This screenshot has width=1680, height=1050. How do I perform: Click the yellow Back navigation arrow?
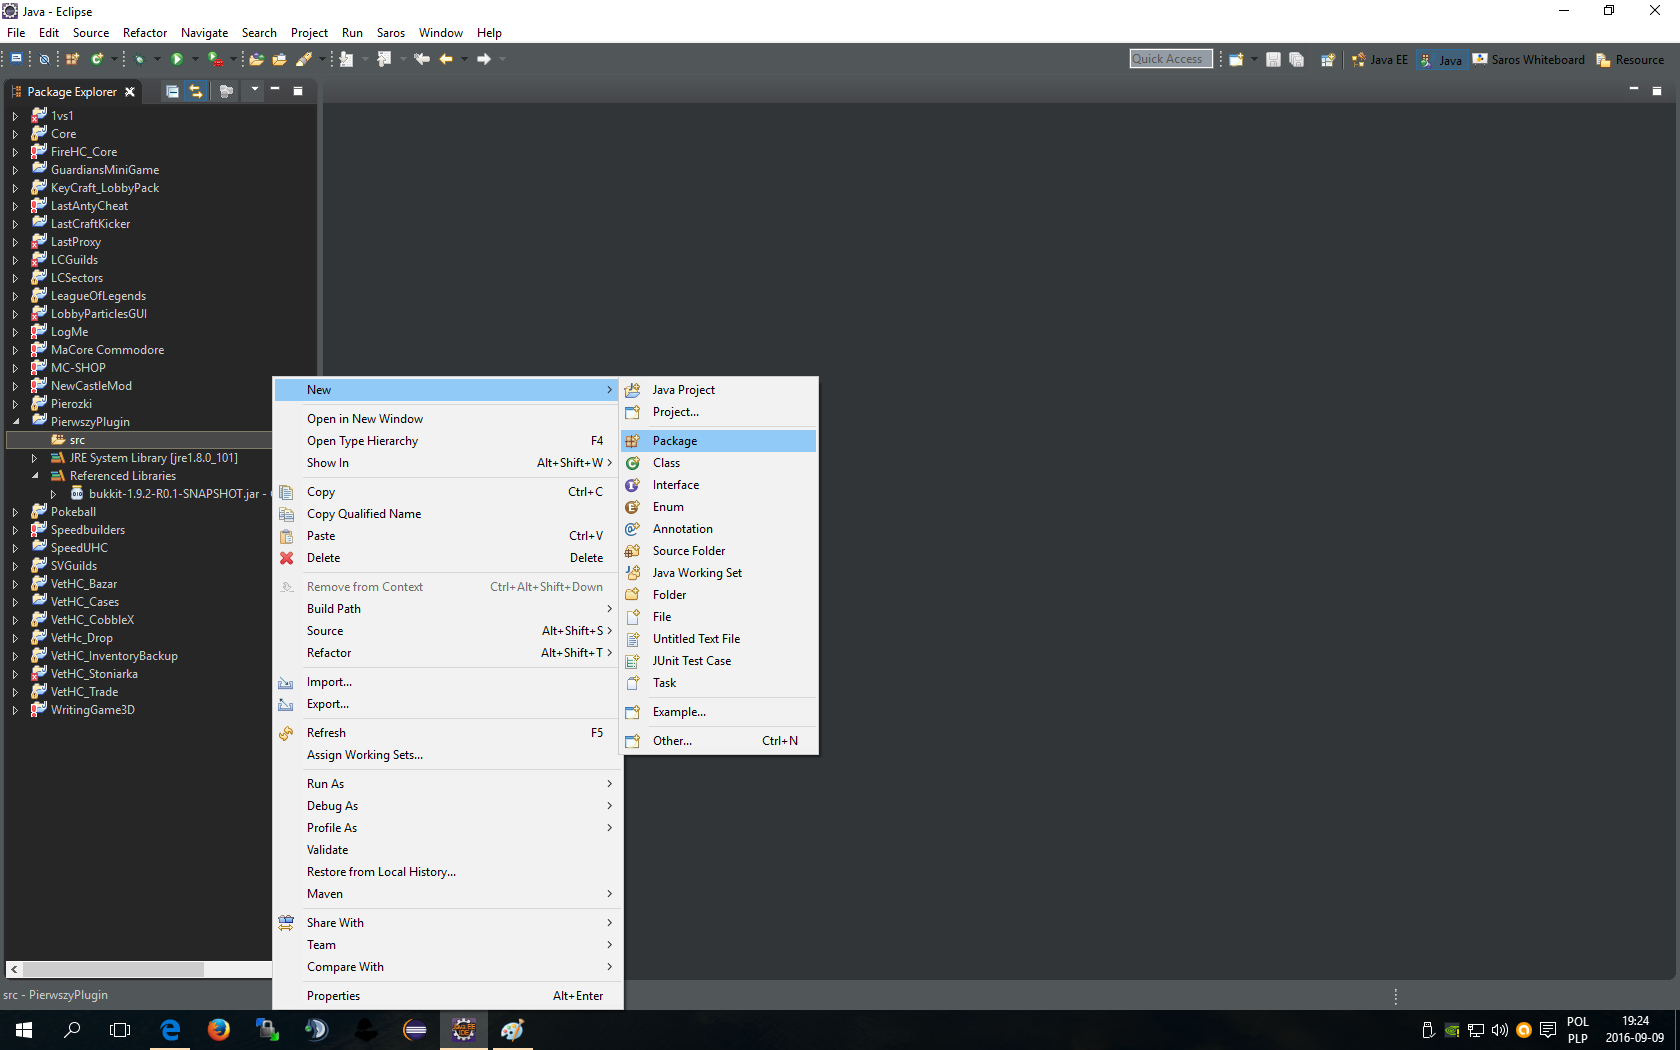446,59
